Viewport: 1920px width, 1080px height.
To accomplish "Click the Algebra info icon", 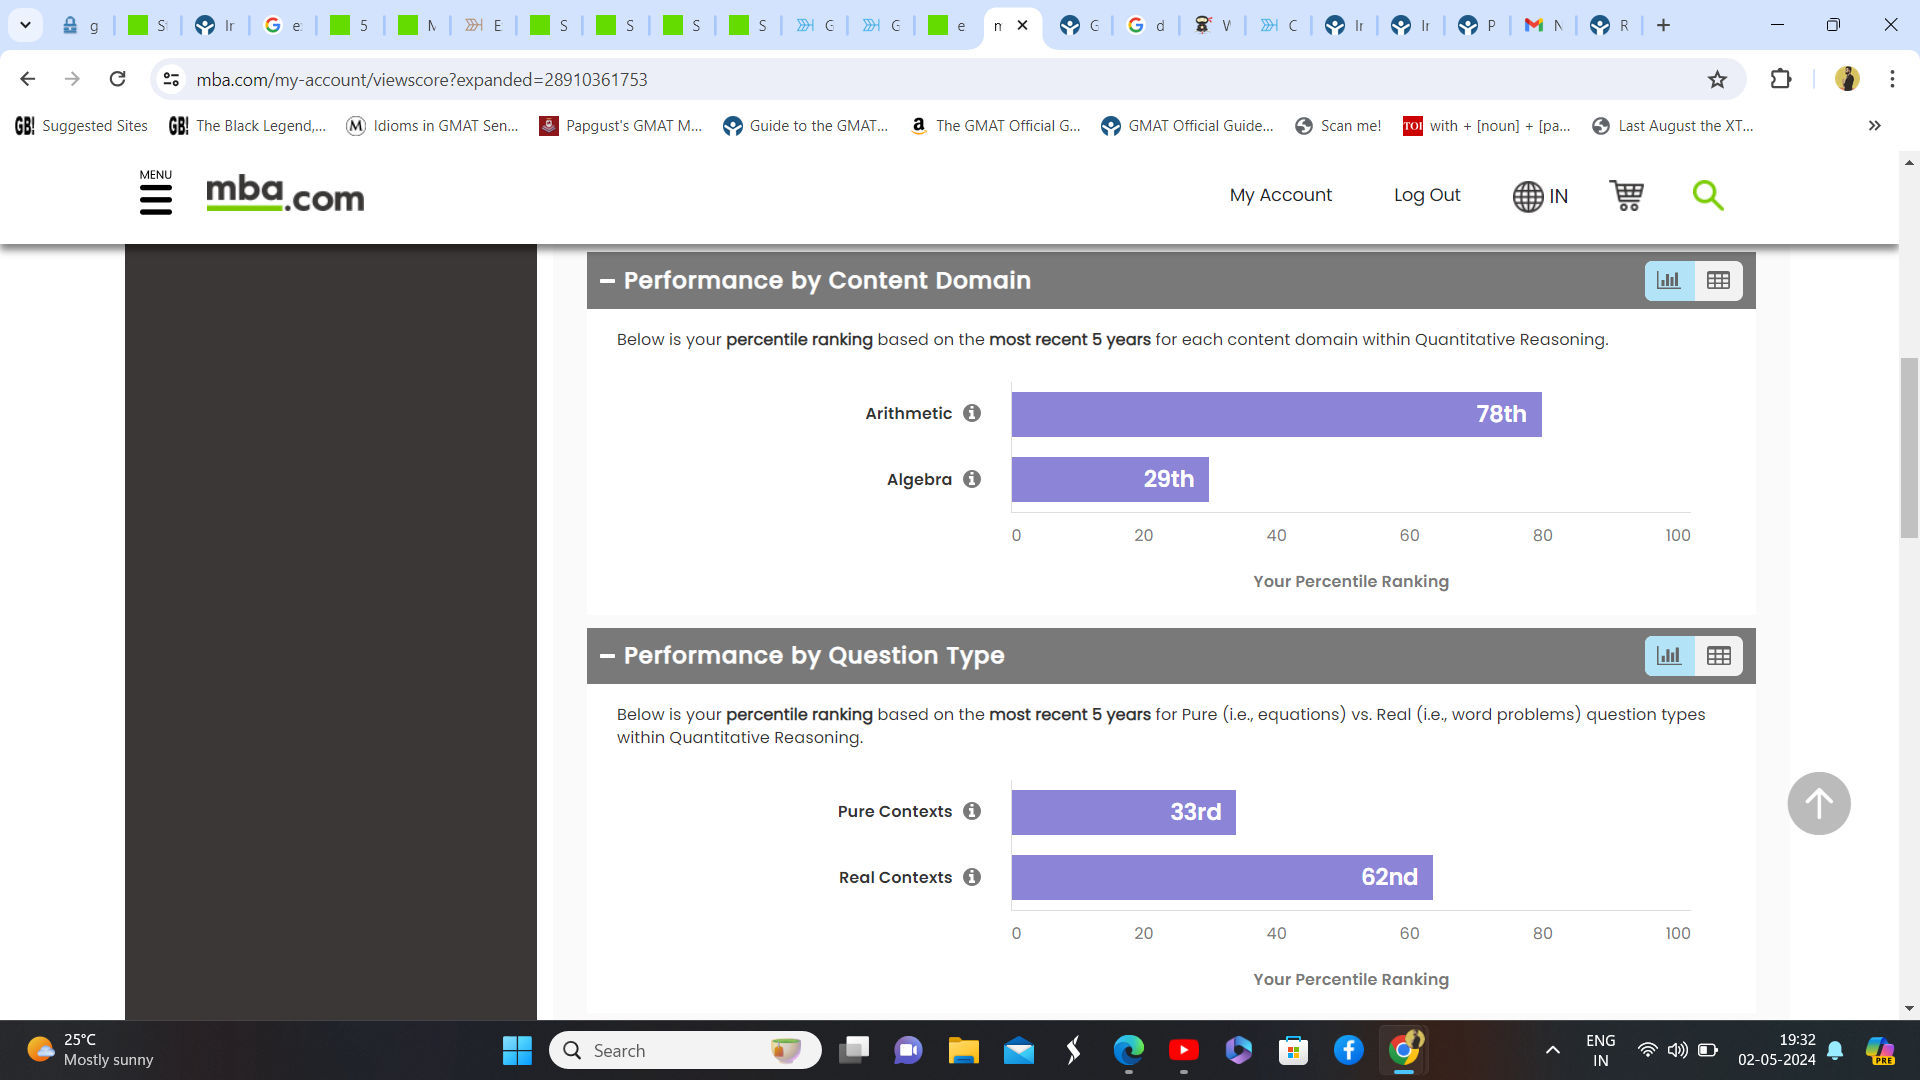I will point(972,479).
